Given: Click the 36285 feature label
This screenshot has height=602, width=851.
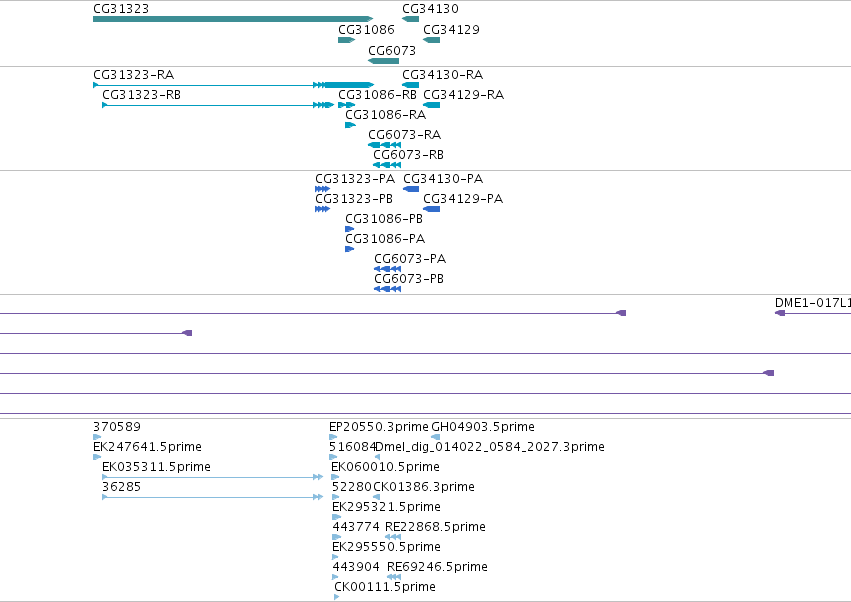Looking at the screenshot, I should click(122, 487).
